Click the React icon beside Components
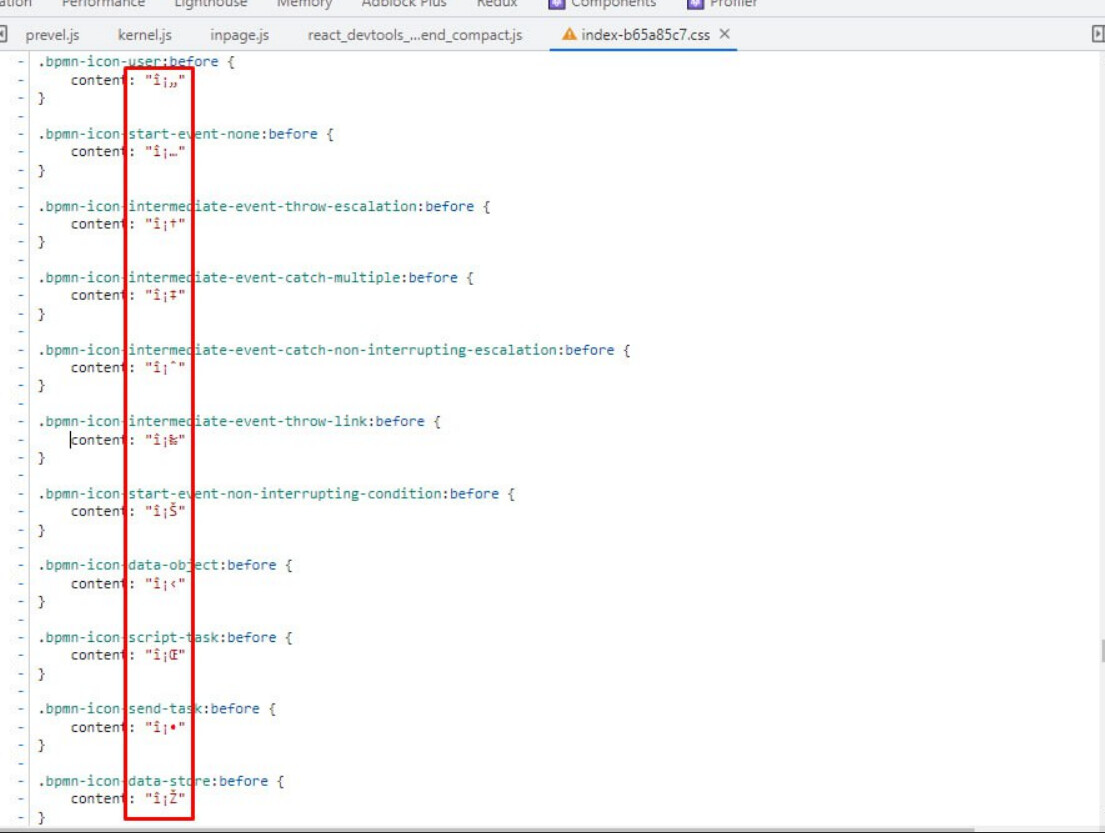The image size is (1105, 833). [x=556, y=4]
